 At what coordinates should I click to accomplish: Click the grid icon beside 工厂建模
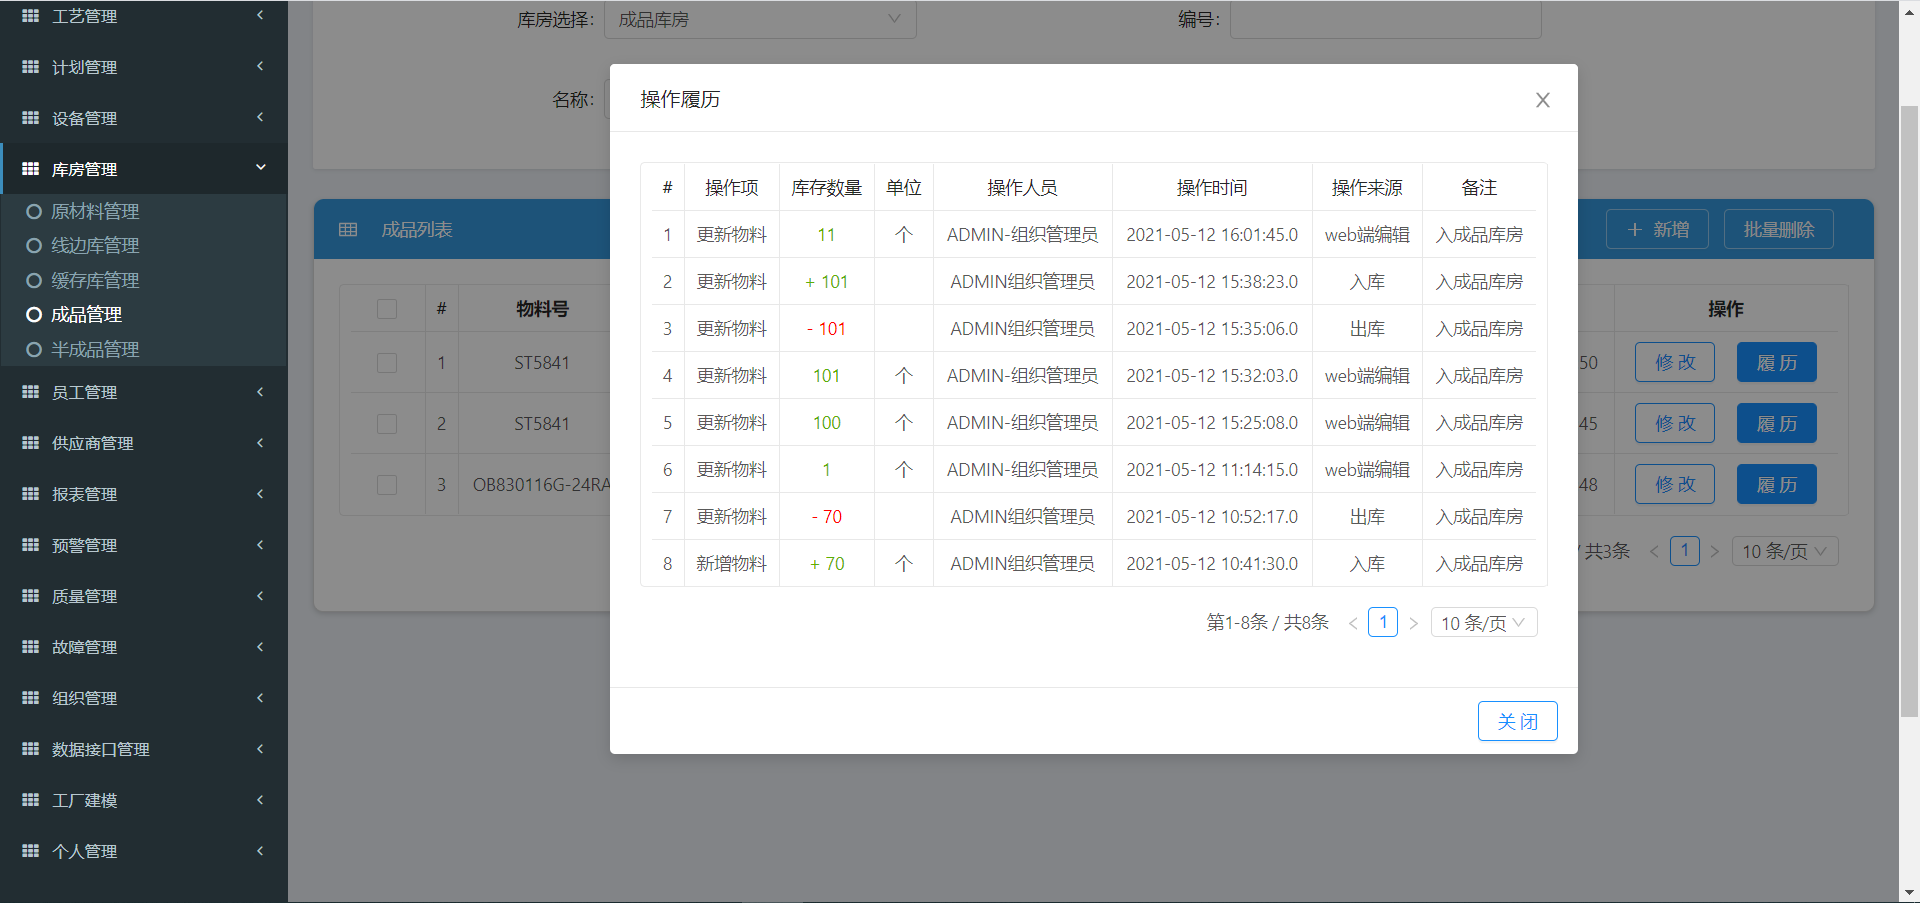click(x=30, y=800)
